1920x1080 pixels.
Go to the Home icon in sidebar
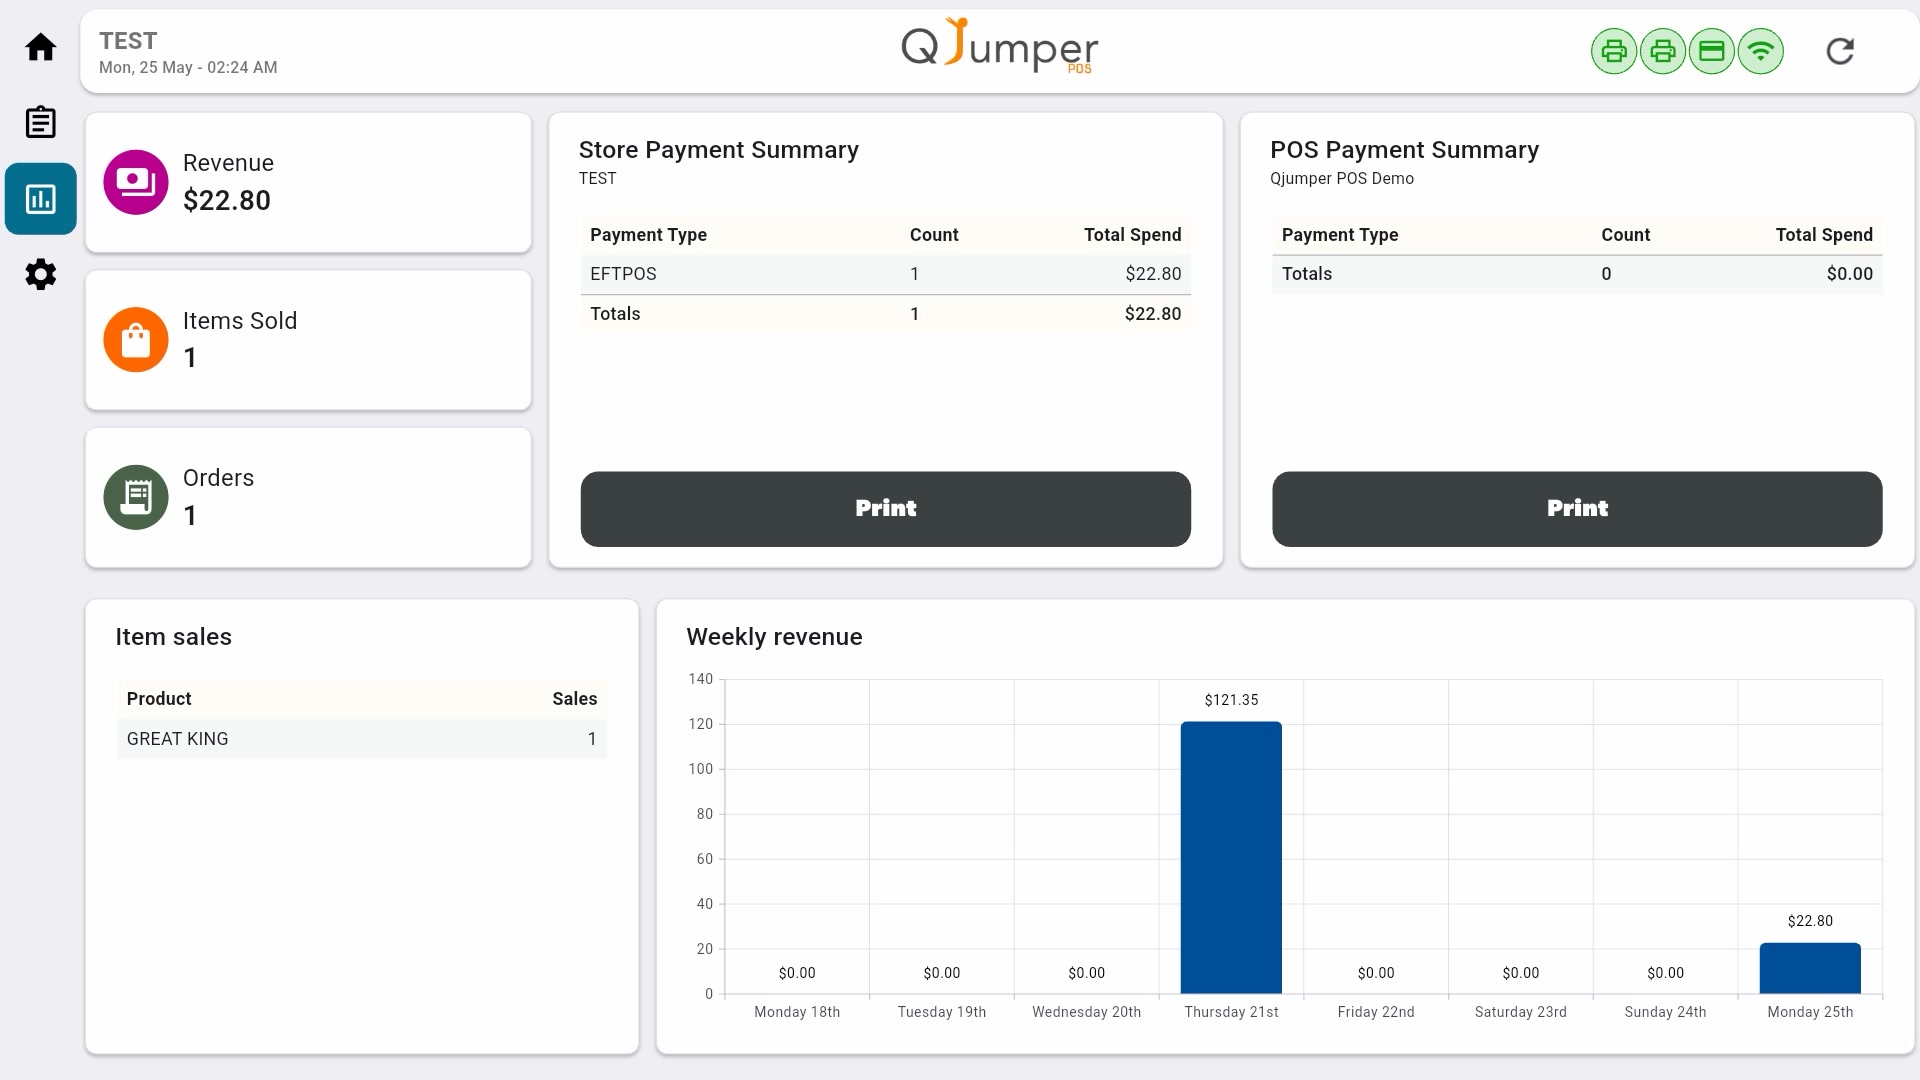40,47
